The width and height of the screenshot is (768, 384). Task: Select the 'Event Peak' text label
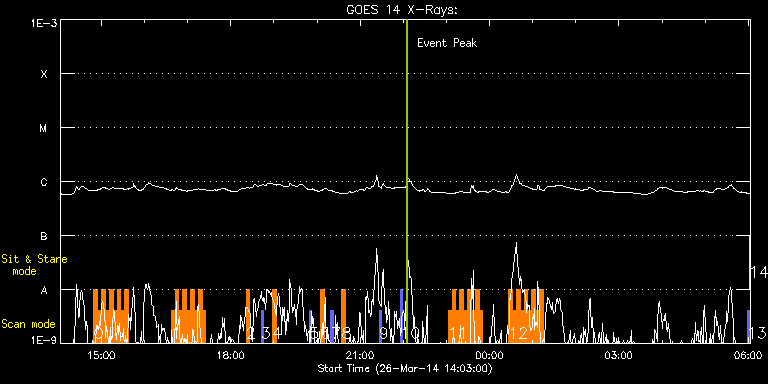coord(447,43)
